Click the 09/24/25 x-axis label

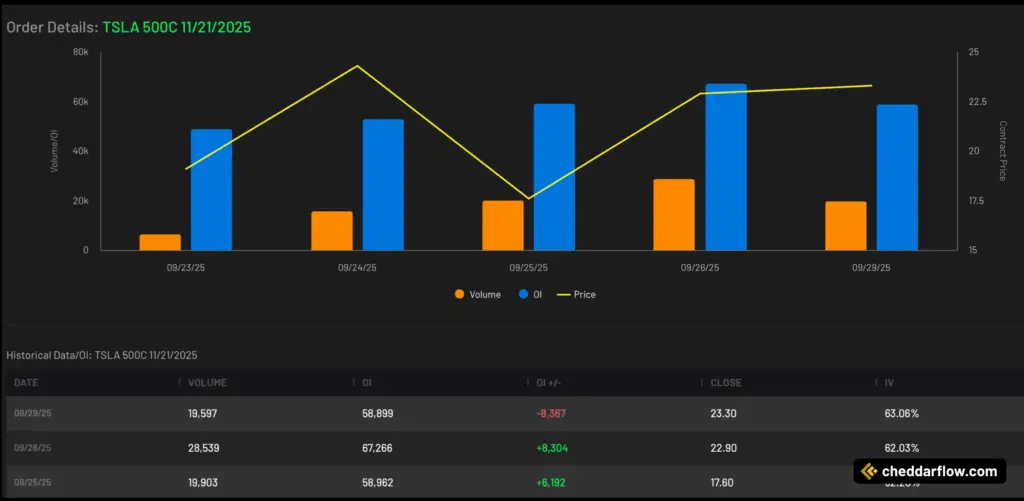pos(357,268)
